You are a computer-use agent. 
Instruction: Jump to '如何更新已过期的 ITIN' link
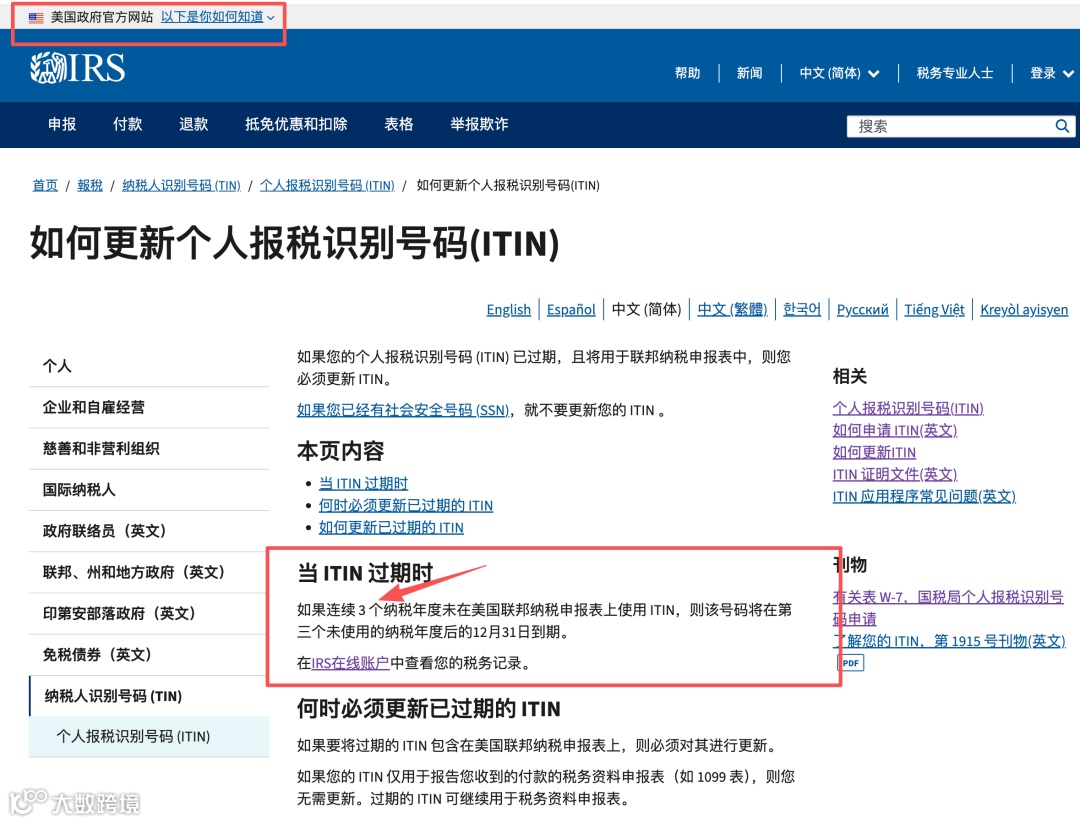point(391,528)
